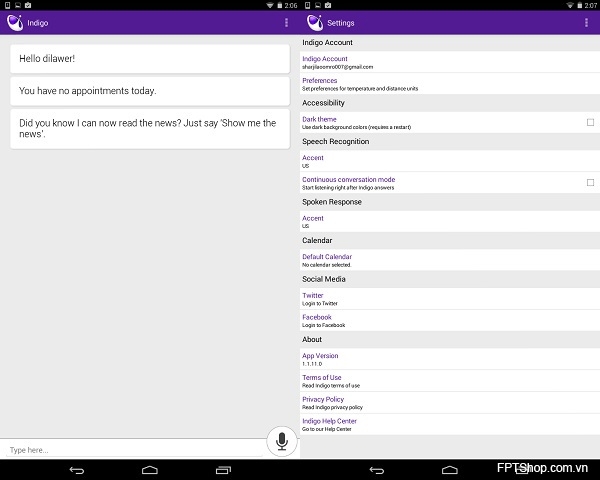The width and height of the screenshot is (600, 480).
Task: Open overflow menu in Settings screen
Action: 586,23
